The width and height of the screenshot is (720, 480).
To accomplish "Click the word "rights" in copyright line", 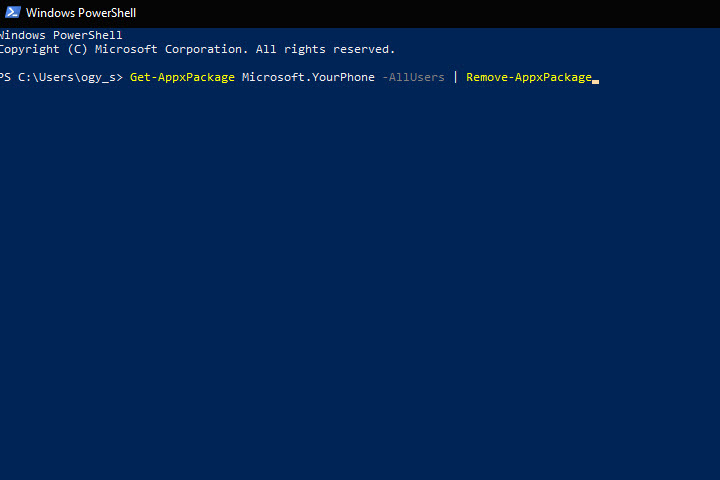I will [304, 49].
